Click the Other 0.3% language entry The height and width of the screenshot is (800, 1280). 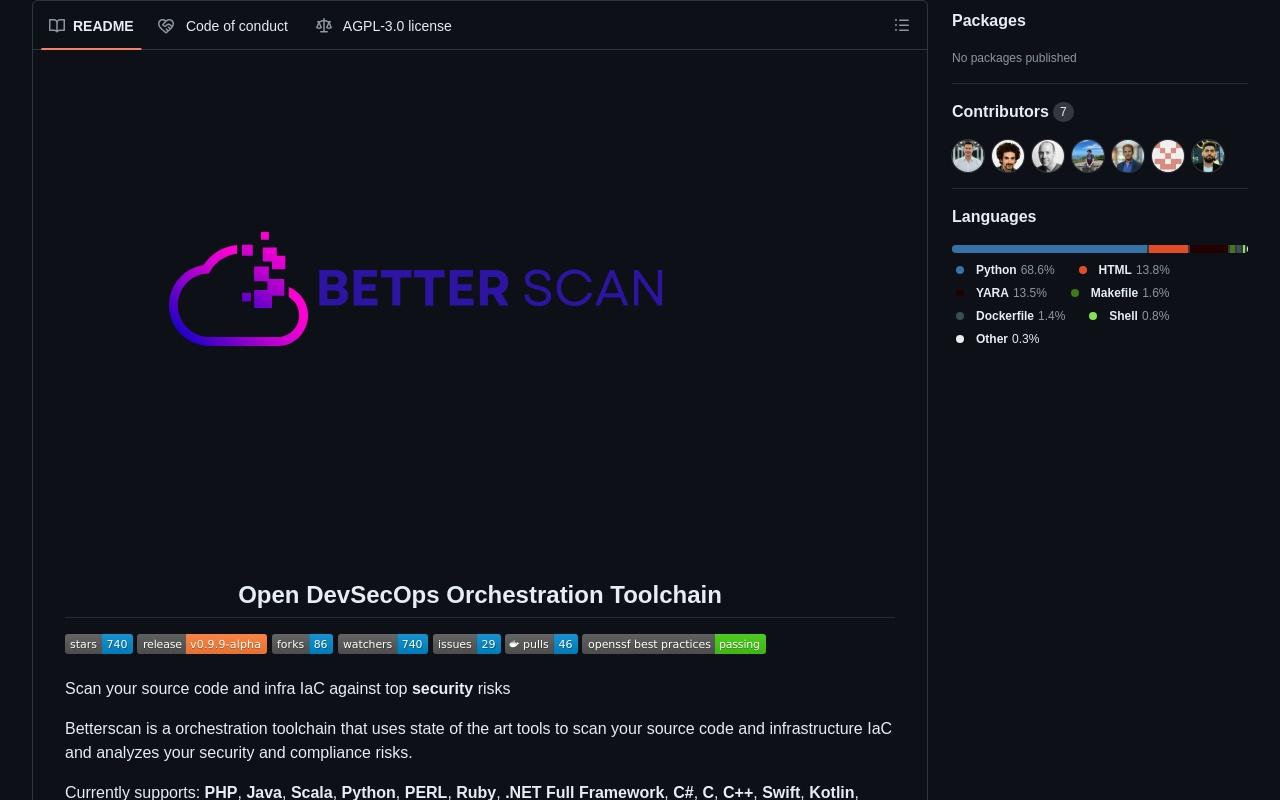[997, 339]
